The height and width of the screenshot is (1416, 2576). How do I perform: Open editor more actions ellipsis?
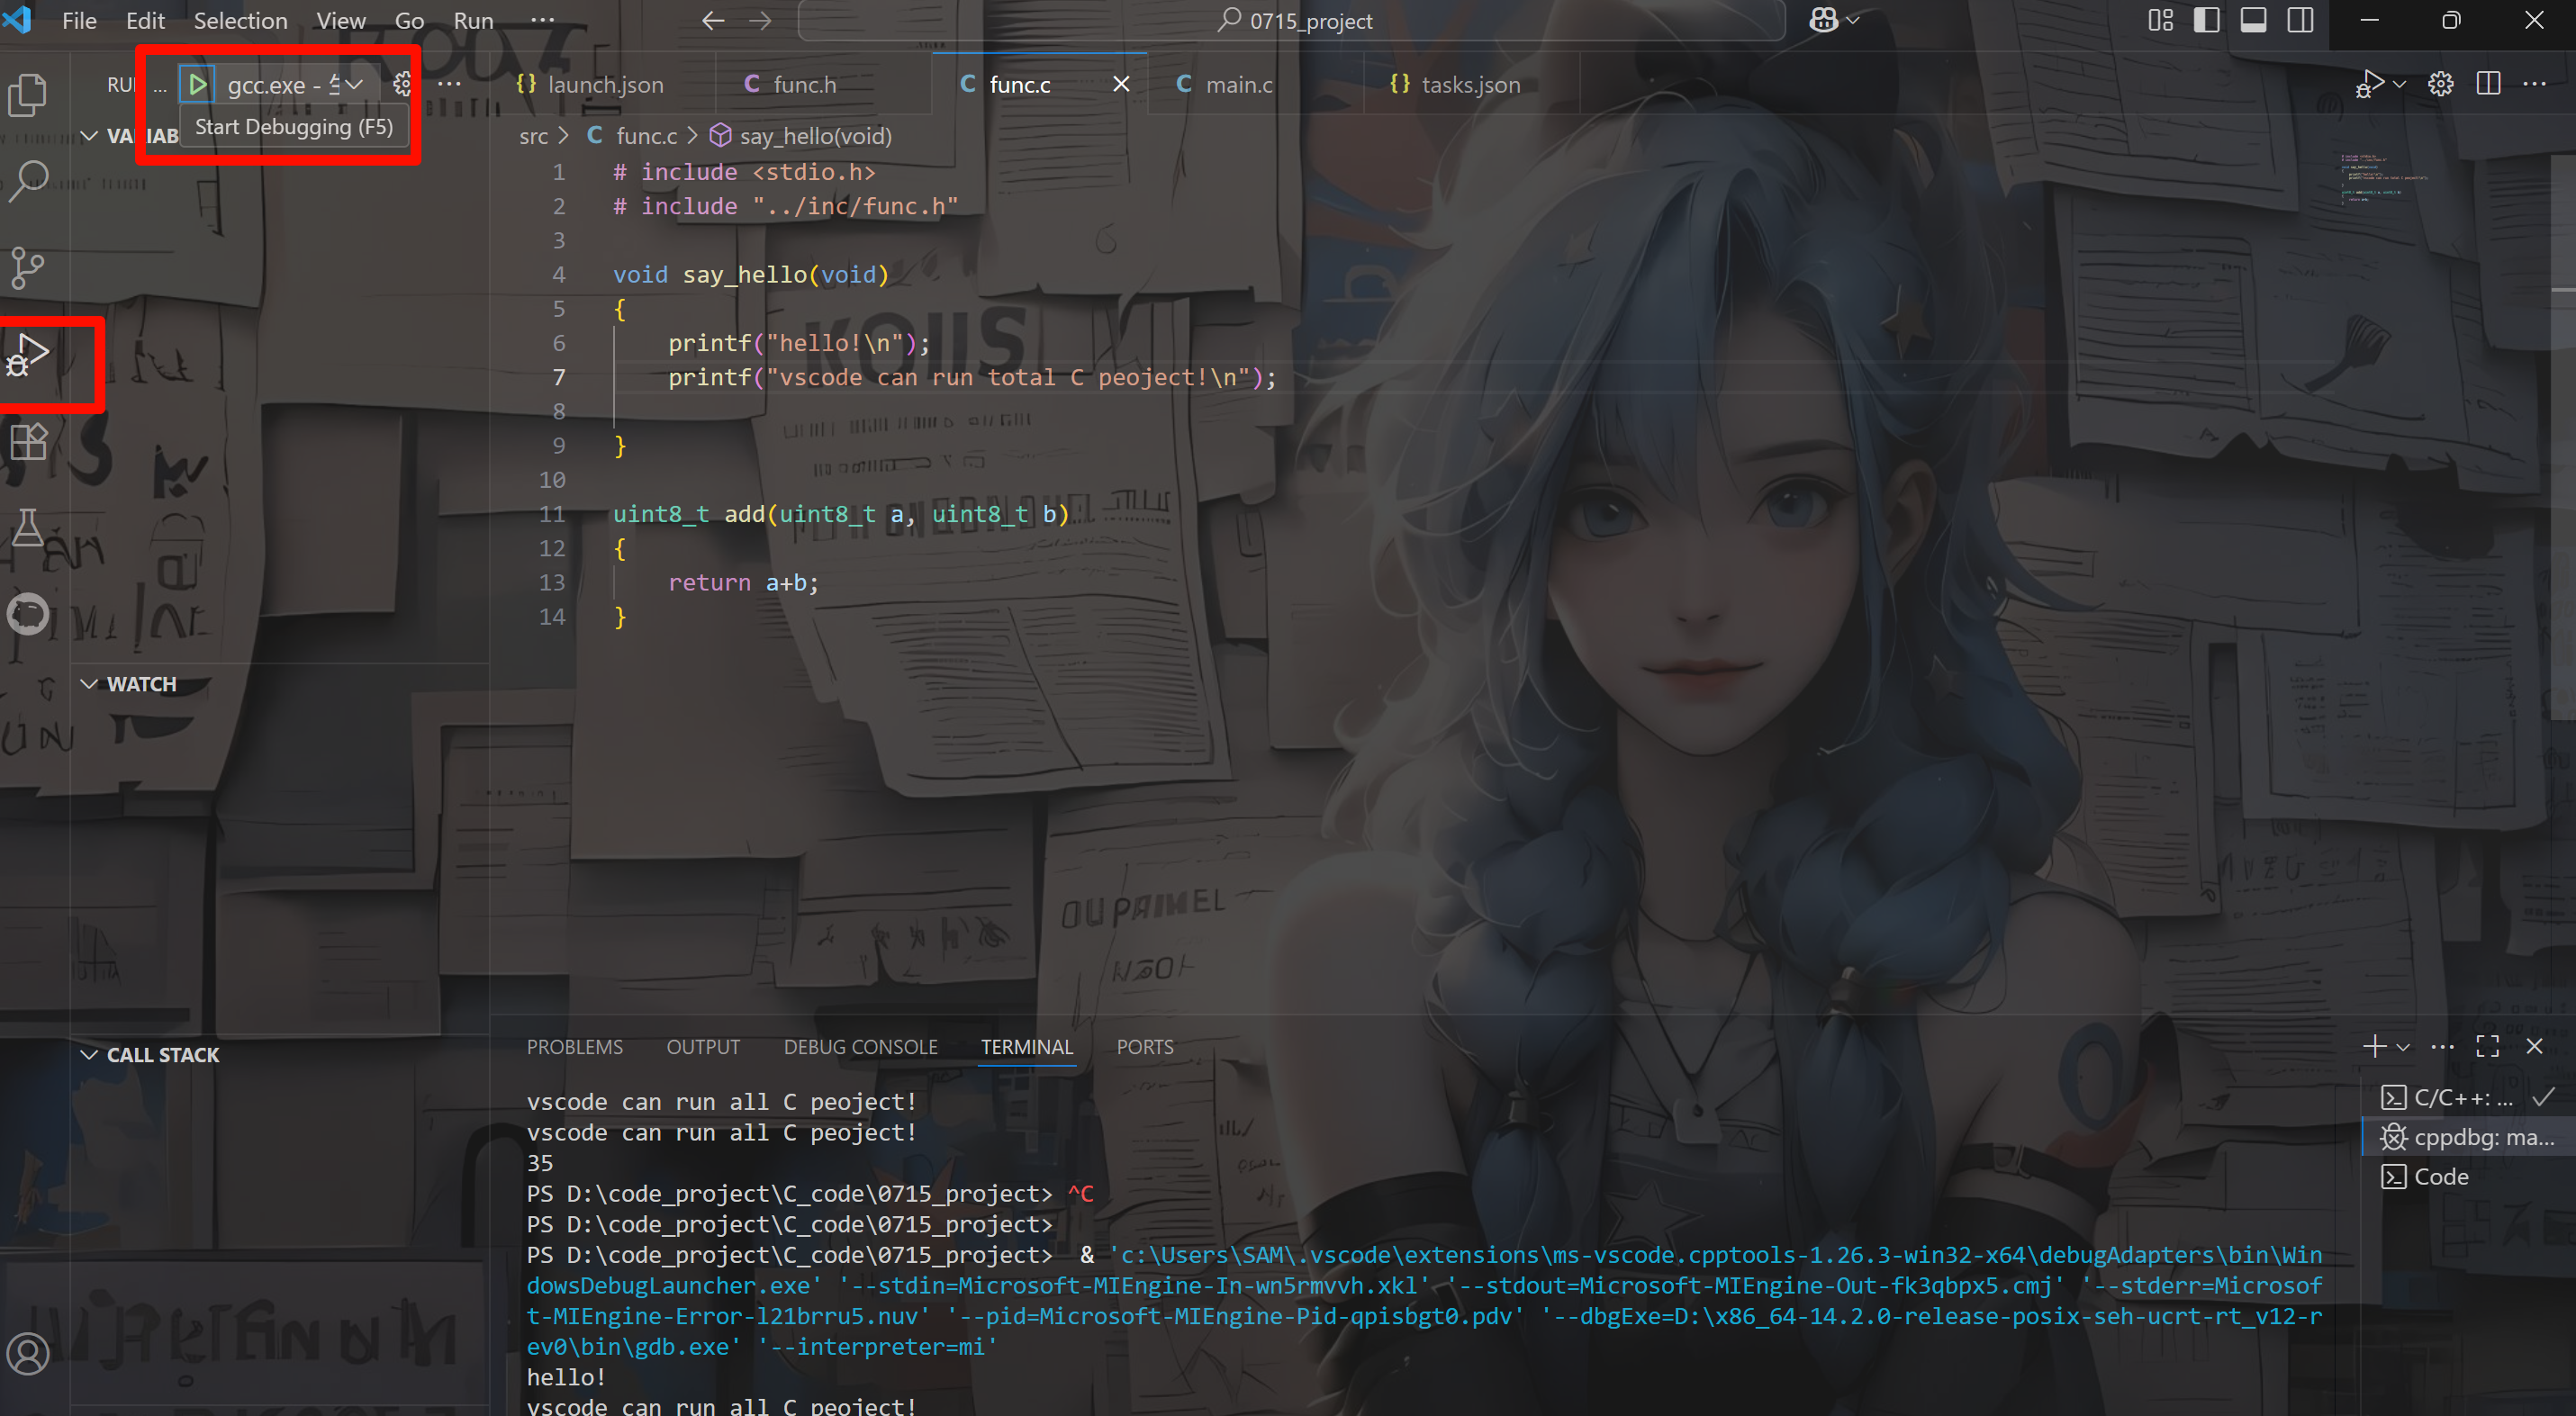(2535, 84)
